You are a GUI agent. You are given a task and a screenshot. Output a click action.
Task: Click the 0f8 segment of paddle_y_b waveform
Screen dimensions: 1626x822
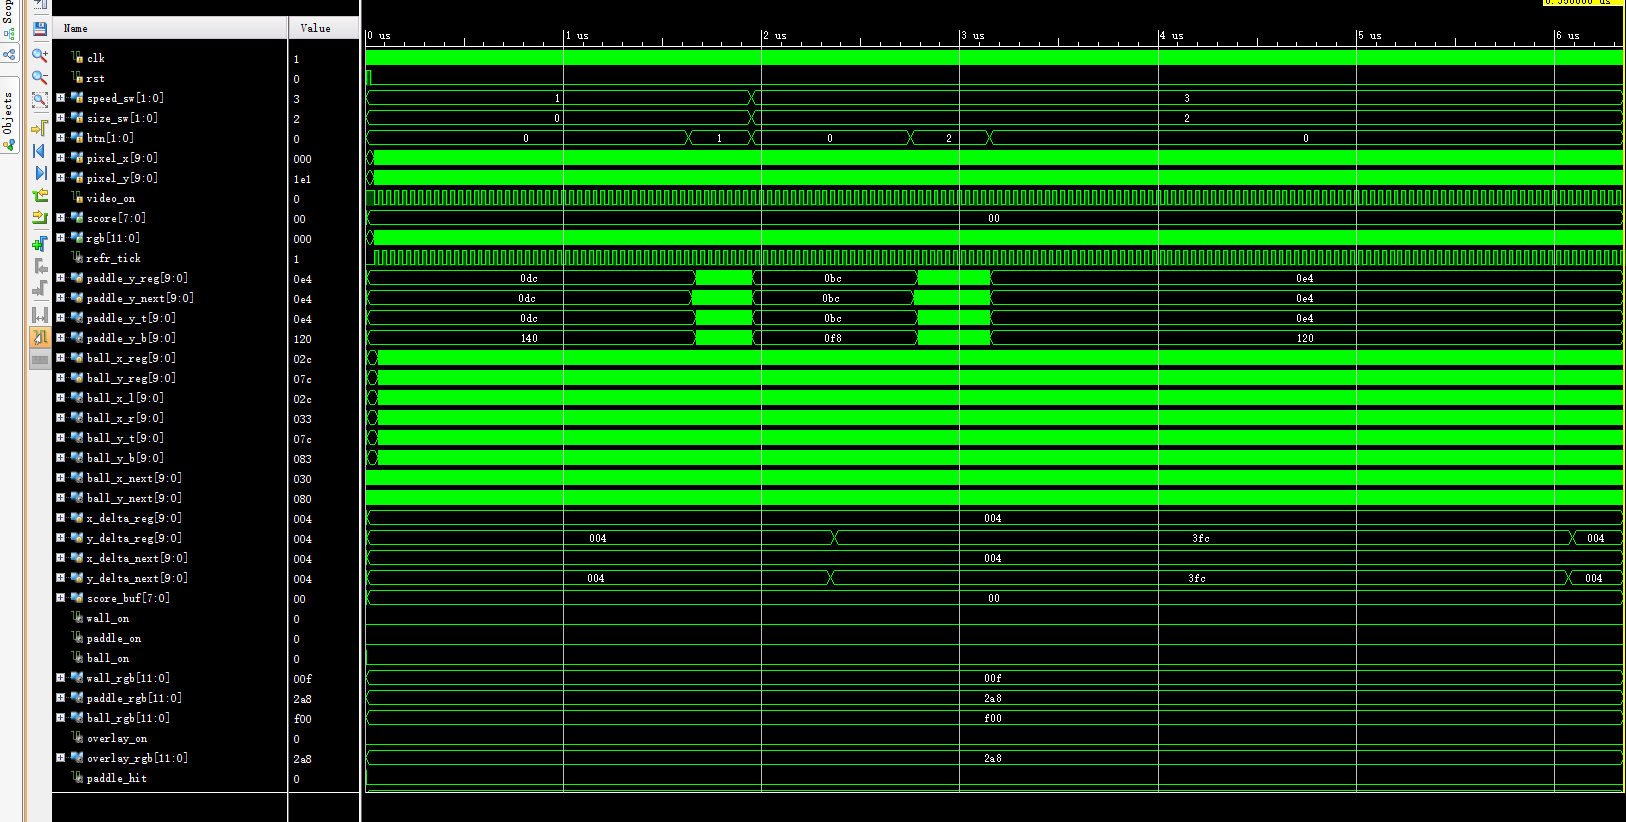[x=833, y=338]
